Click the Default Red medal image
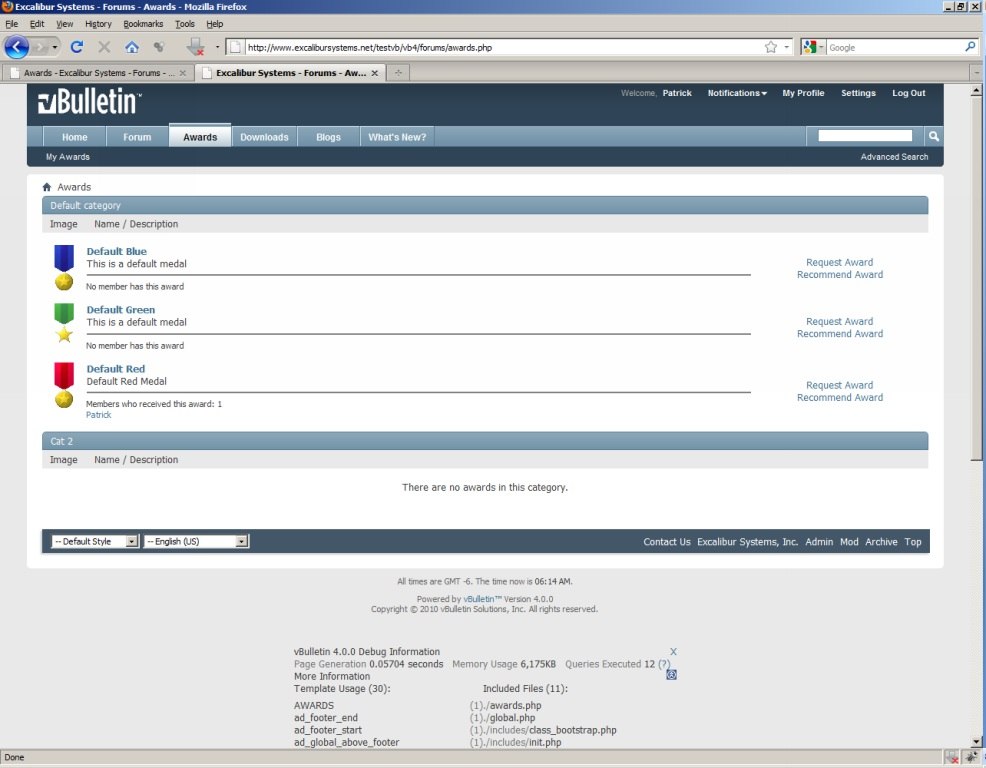Viewport: 986px width, 768px height. pos(64,385)
